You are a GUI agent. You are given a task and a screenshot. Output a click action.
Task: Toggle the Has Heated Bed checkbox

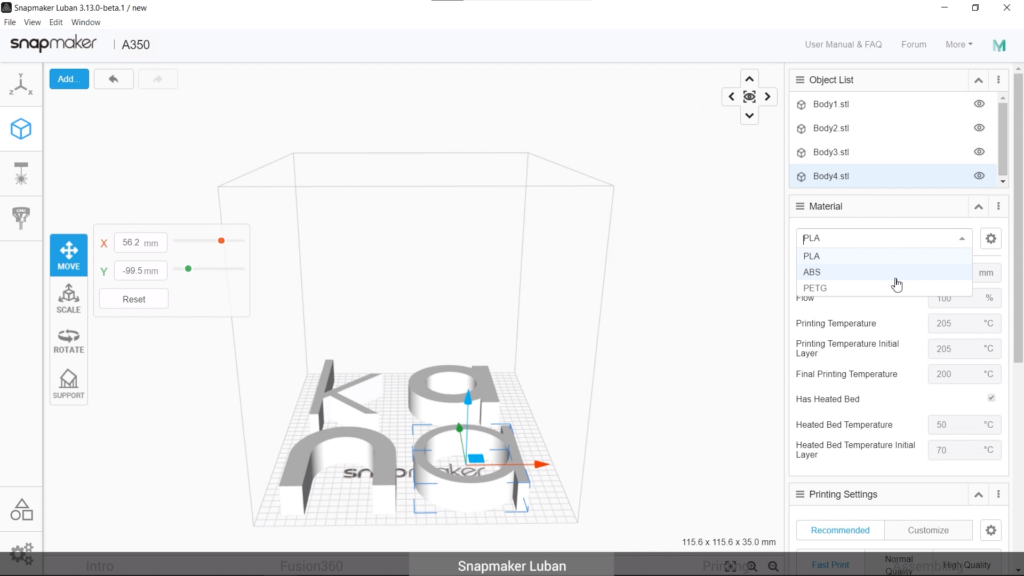point(991,398)
